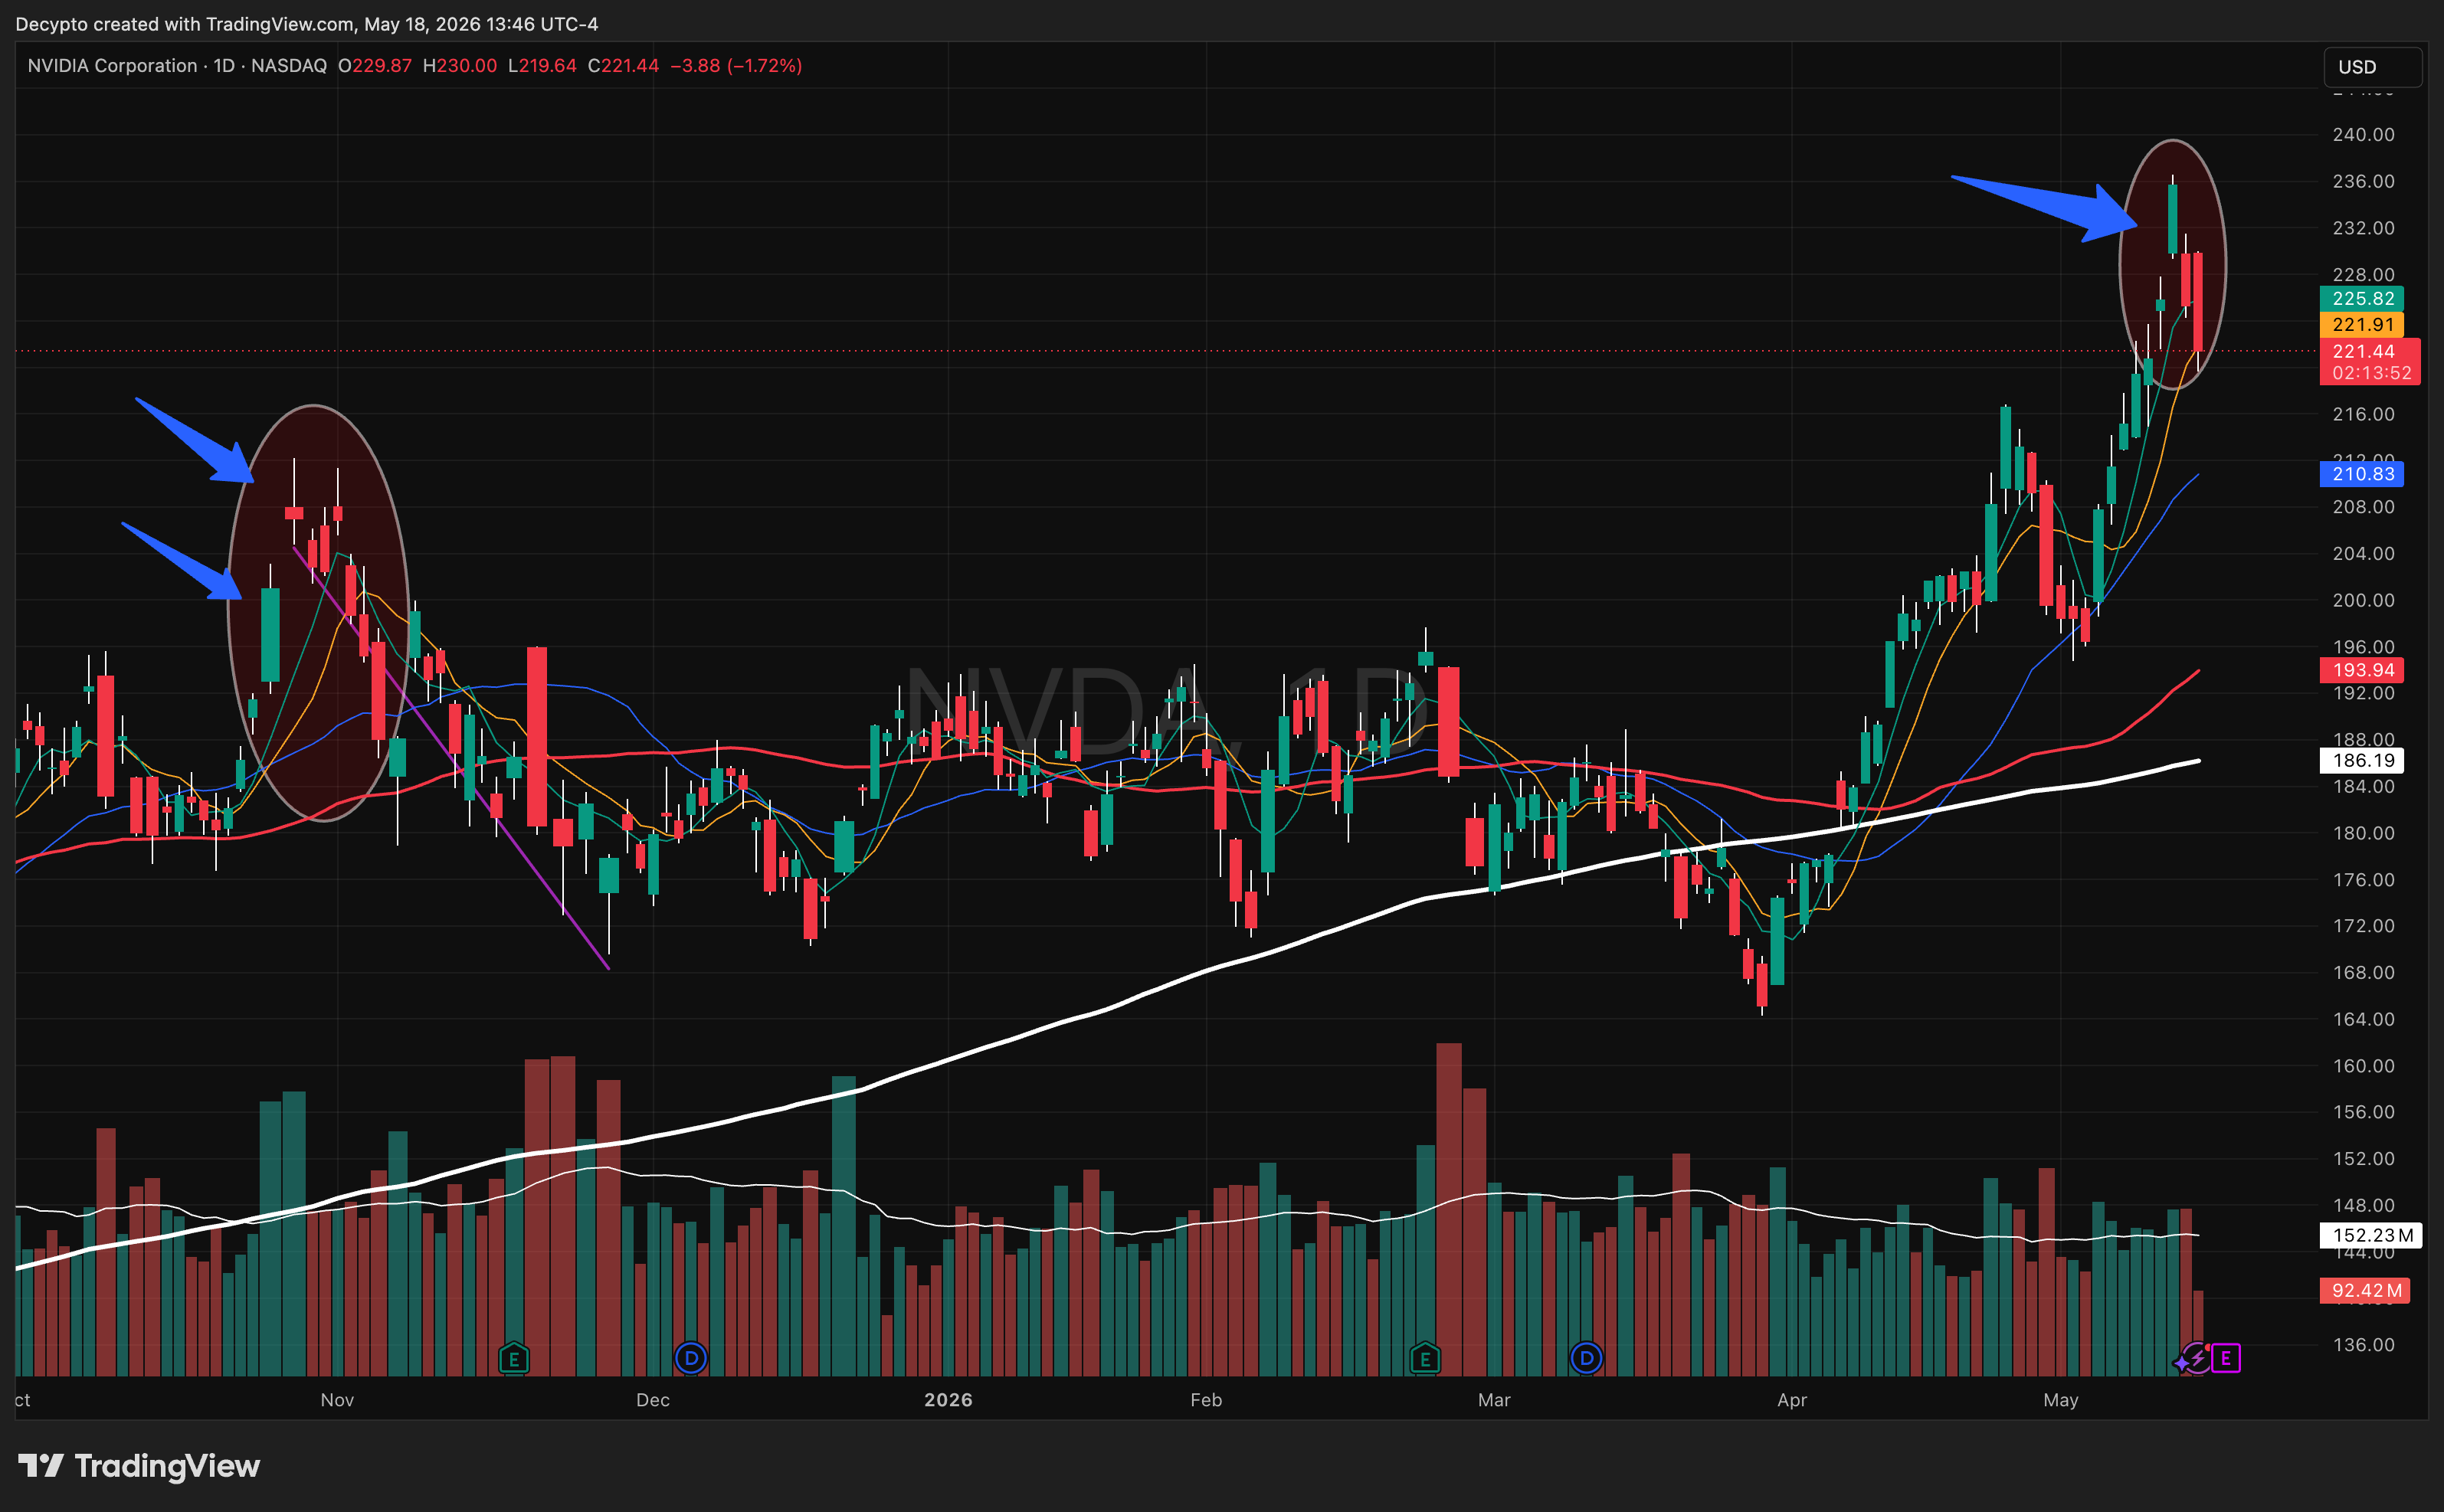This screenshot has width=2444, height=1512.
Task: Click the May label on time axis
Action: coord(2061,1400)
